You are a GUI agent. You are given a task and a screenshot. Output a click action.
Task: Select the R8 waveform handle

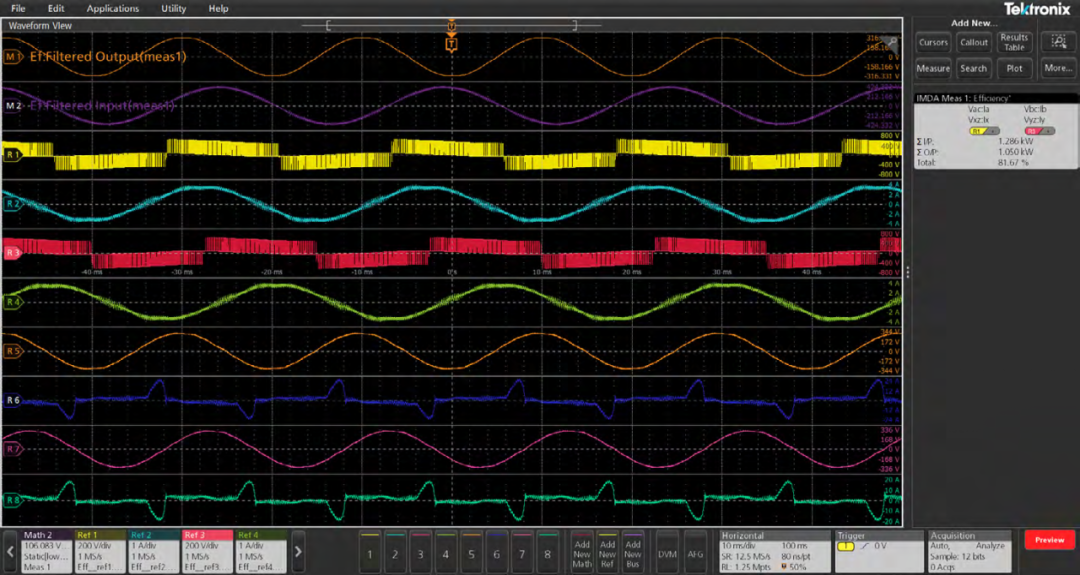pos(13,498)
